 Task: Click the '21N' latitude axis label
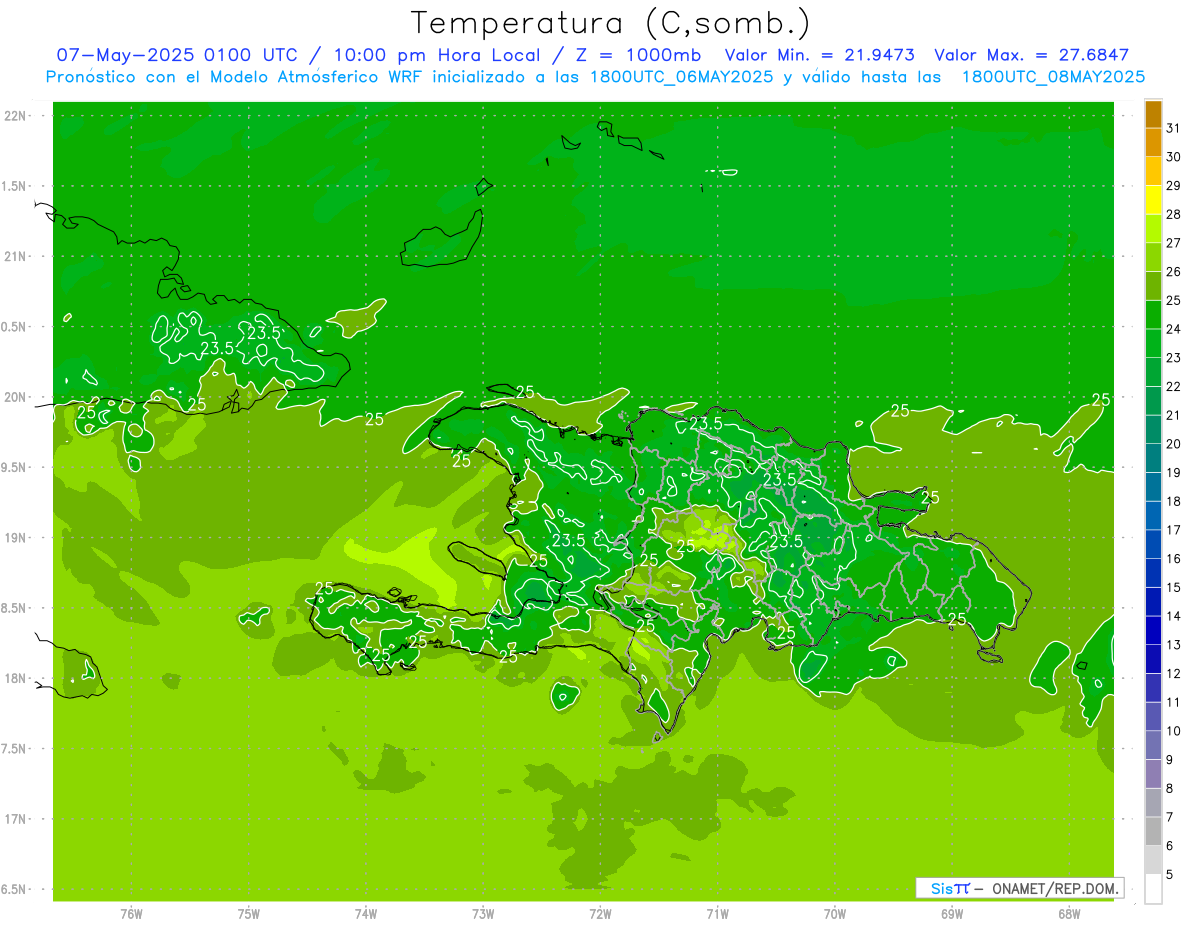[16, 257]
